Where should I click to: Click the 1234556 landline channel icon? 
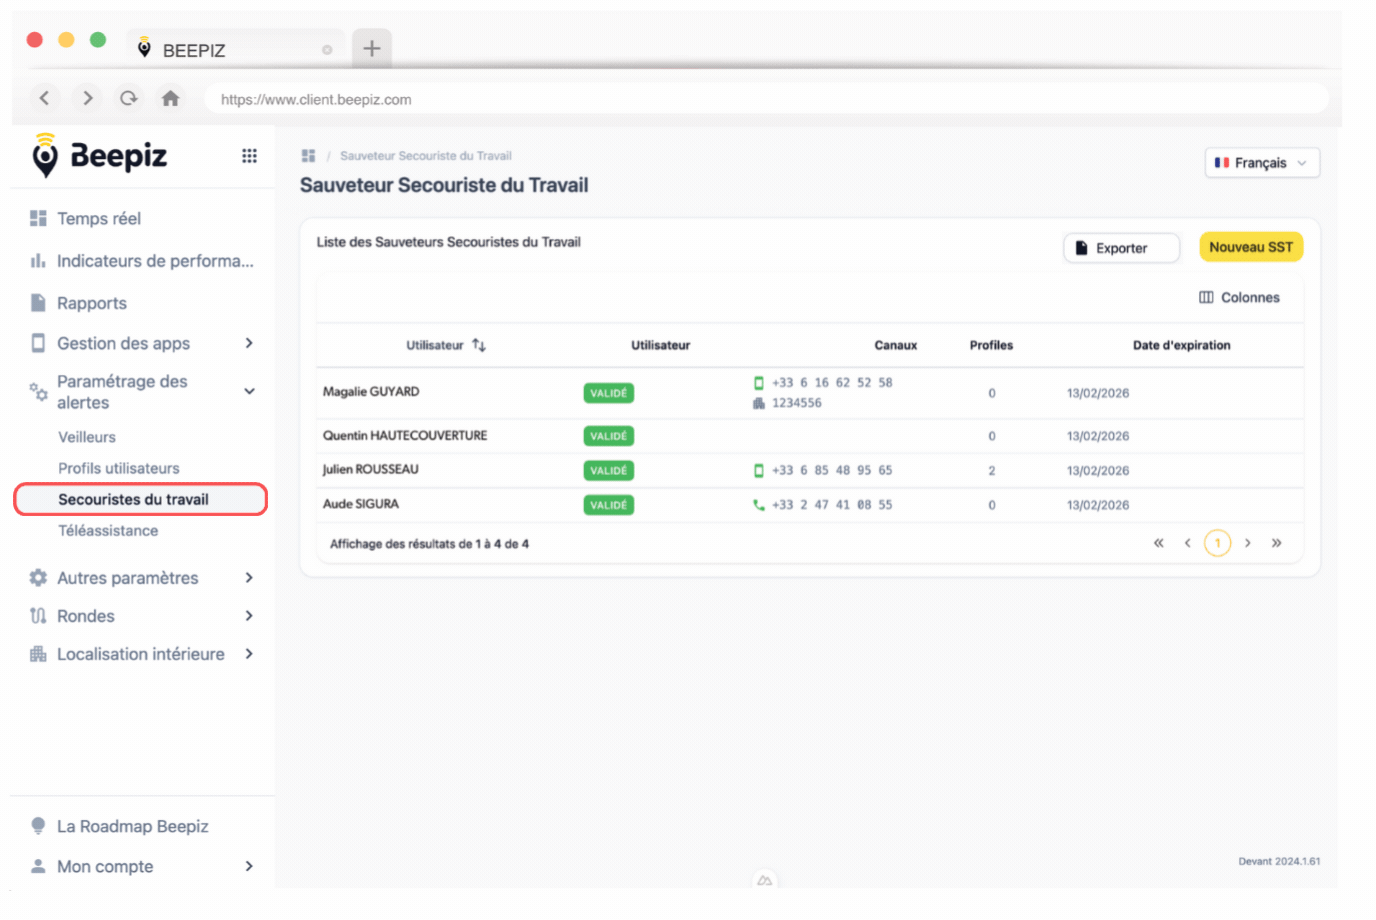click(758, 403)
